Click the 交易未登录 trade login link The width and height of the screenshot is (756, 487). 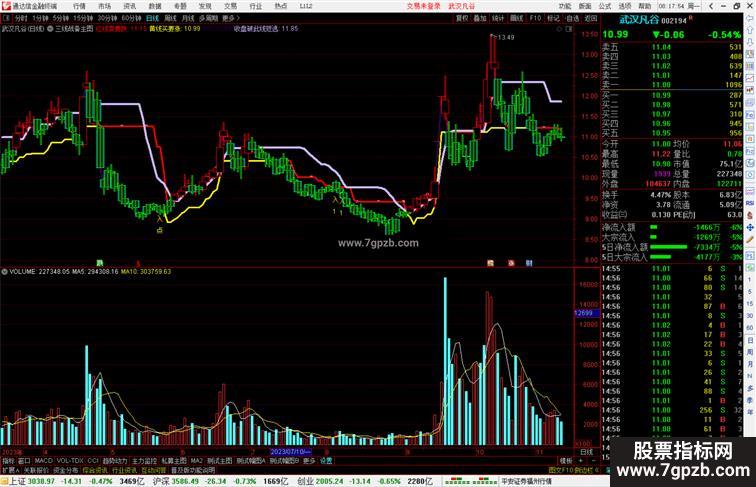point(423,6)
